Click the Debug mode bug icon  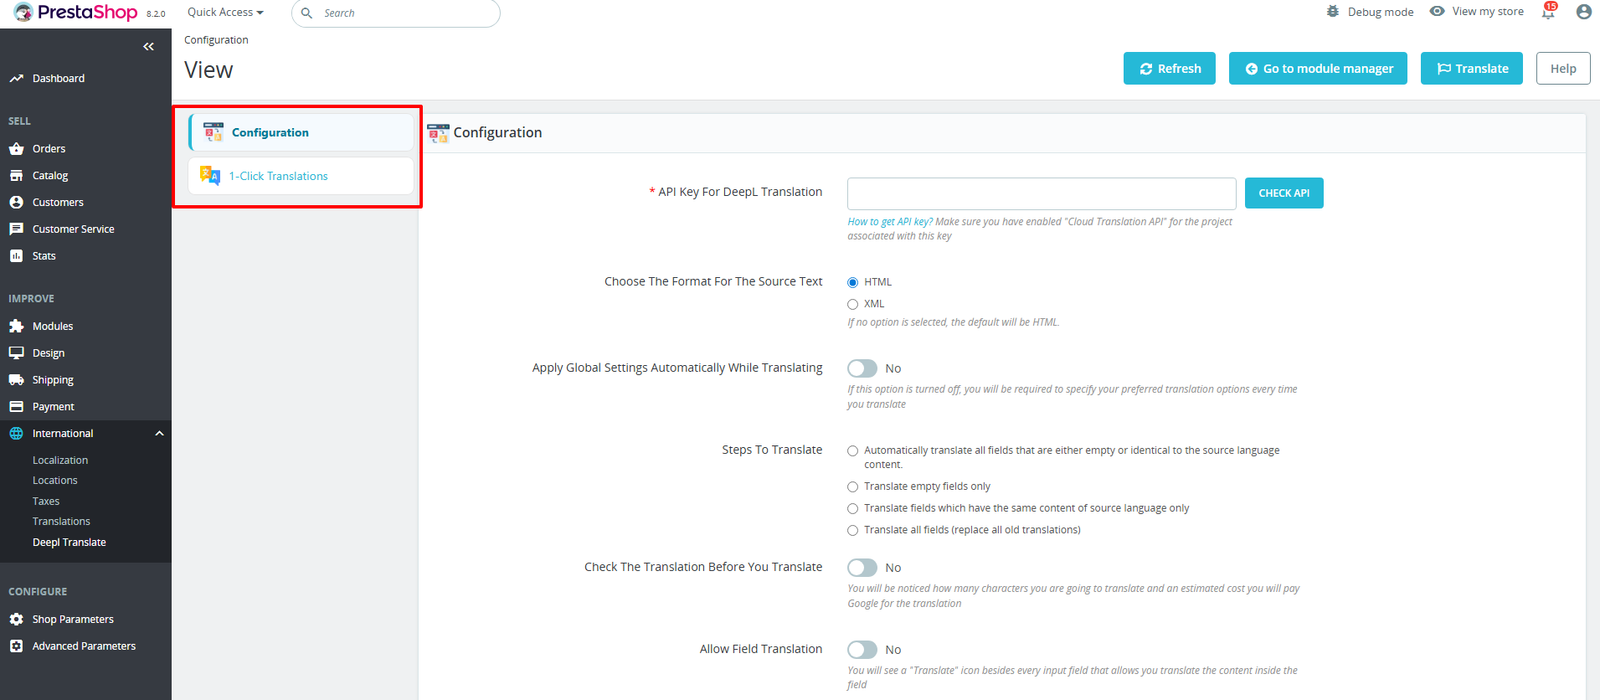[x=1332, y=12]
